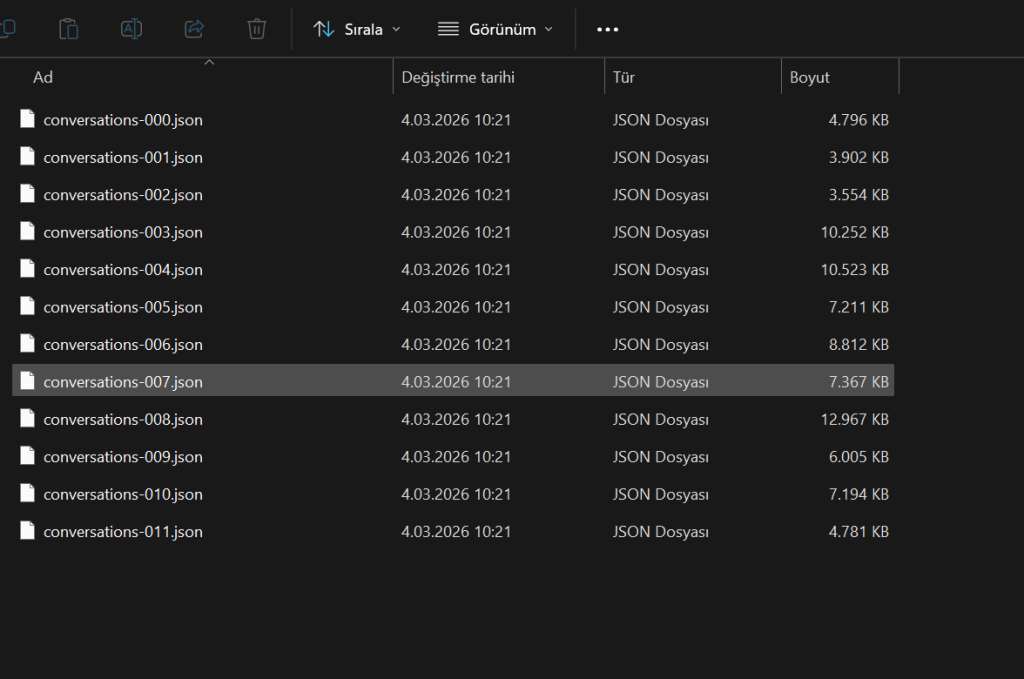This screenshot has width=1024, height=679.
Task: Sort by Ad column header
Action: click(42, 77)
